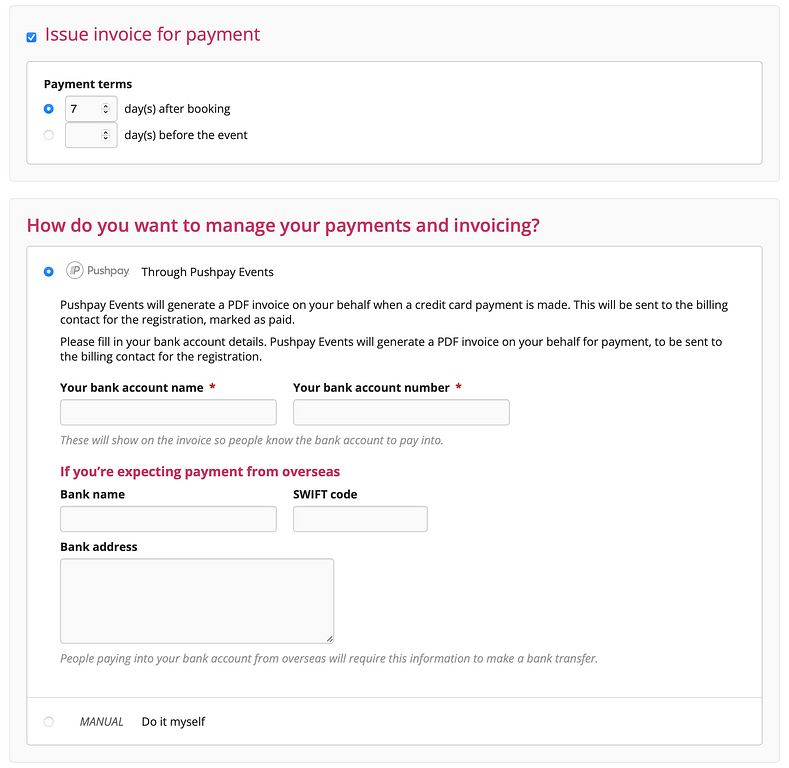Select the days before the event radio option
Screen dimensions: 789x768
pyautogui.click(x=49, y=135)
